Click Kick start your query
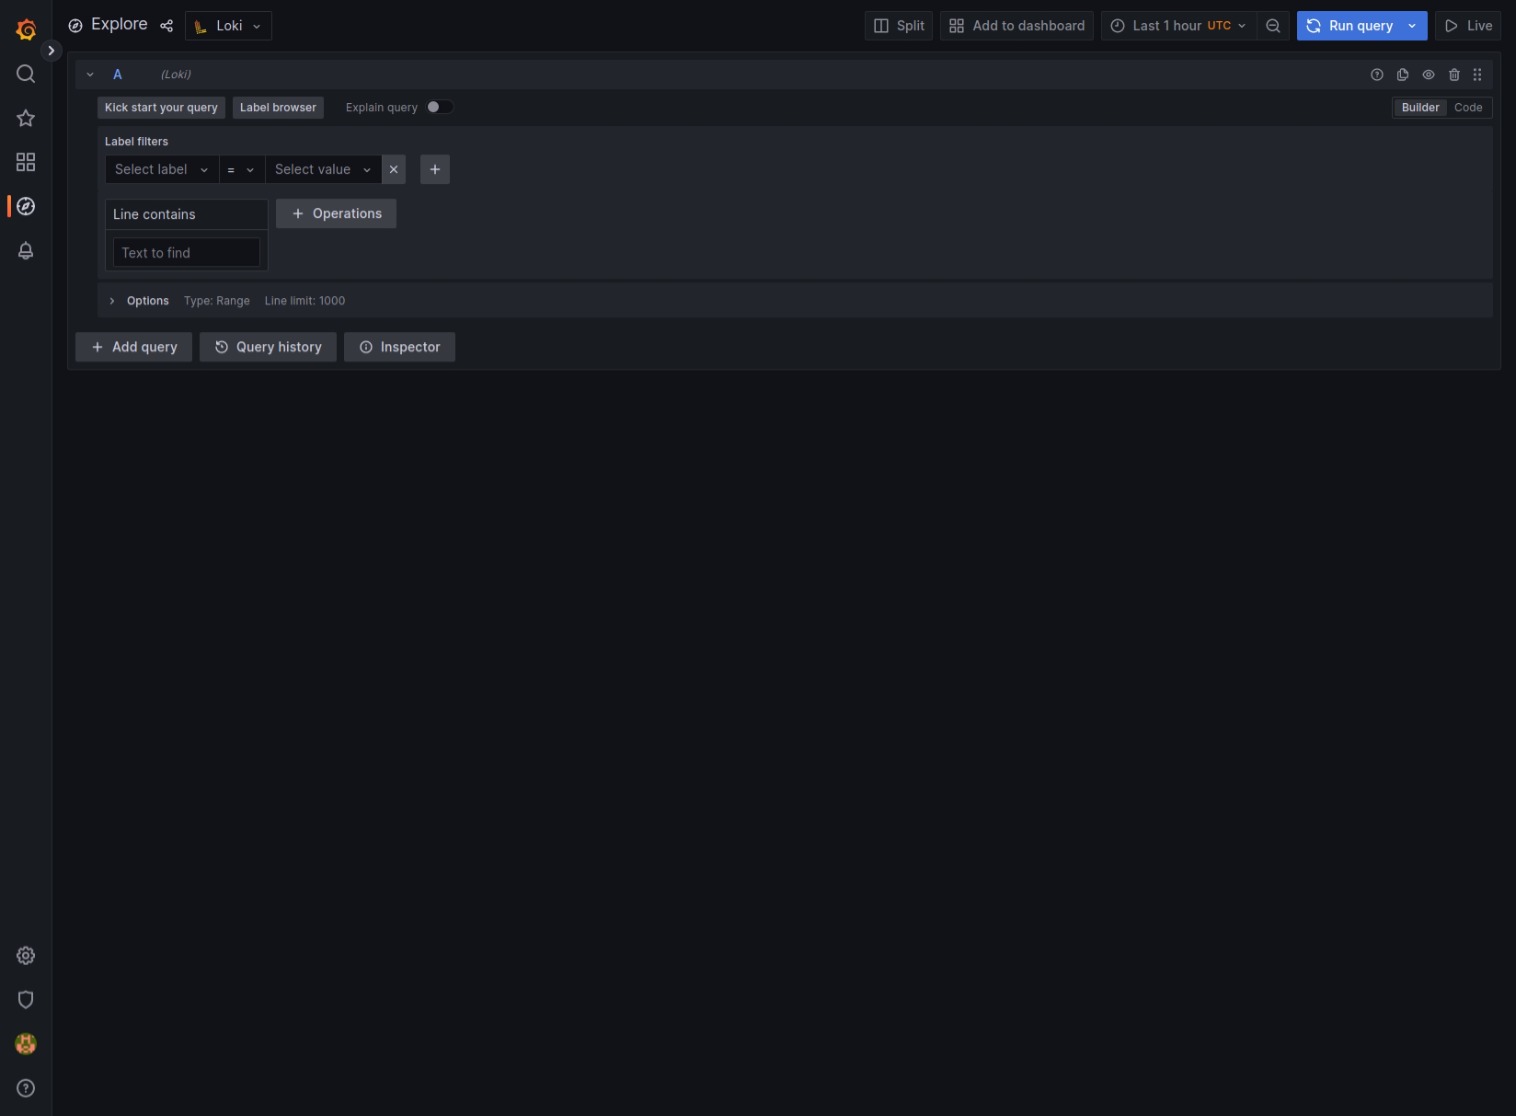Screen dimensions: 1516x1116 161,108
